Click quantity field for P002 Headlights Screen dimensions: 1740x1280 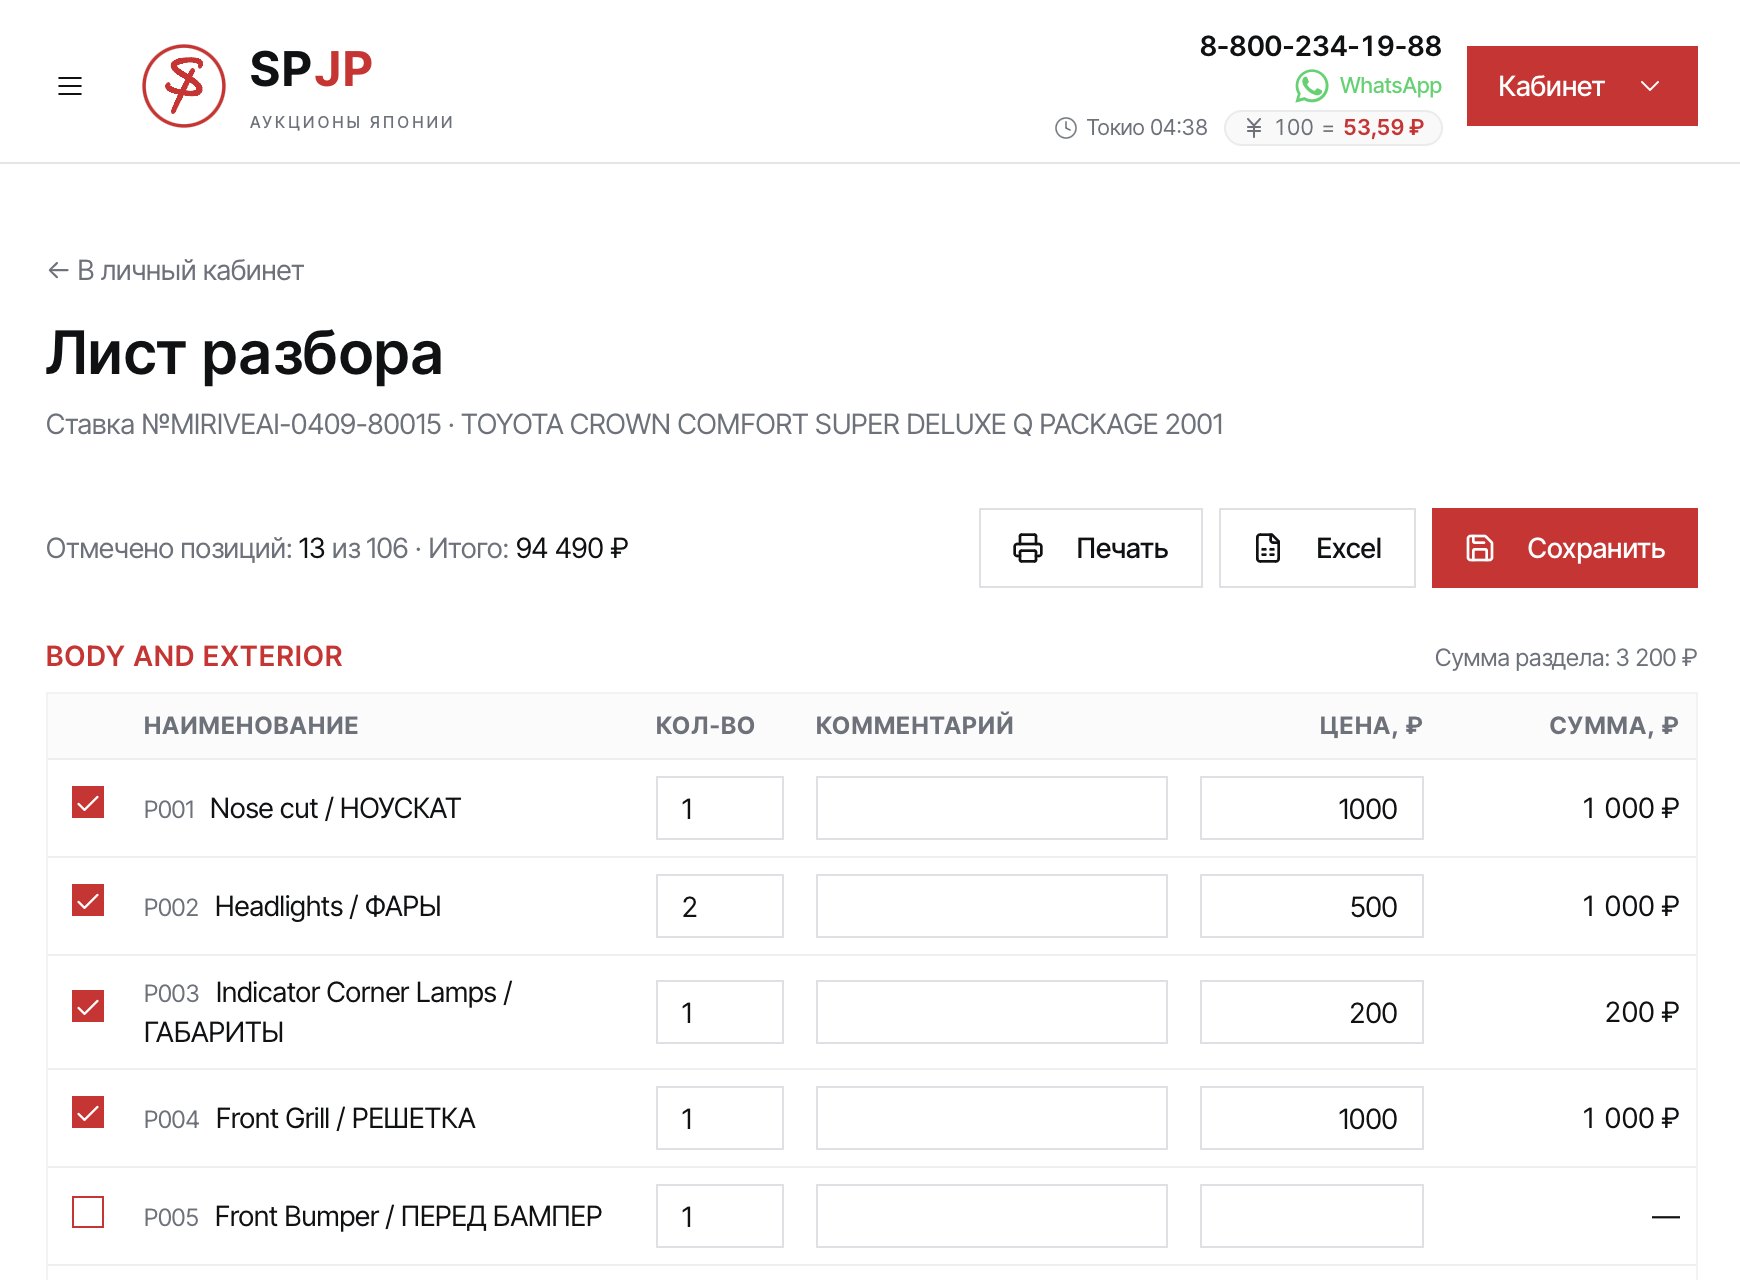coord(720,906)
